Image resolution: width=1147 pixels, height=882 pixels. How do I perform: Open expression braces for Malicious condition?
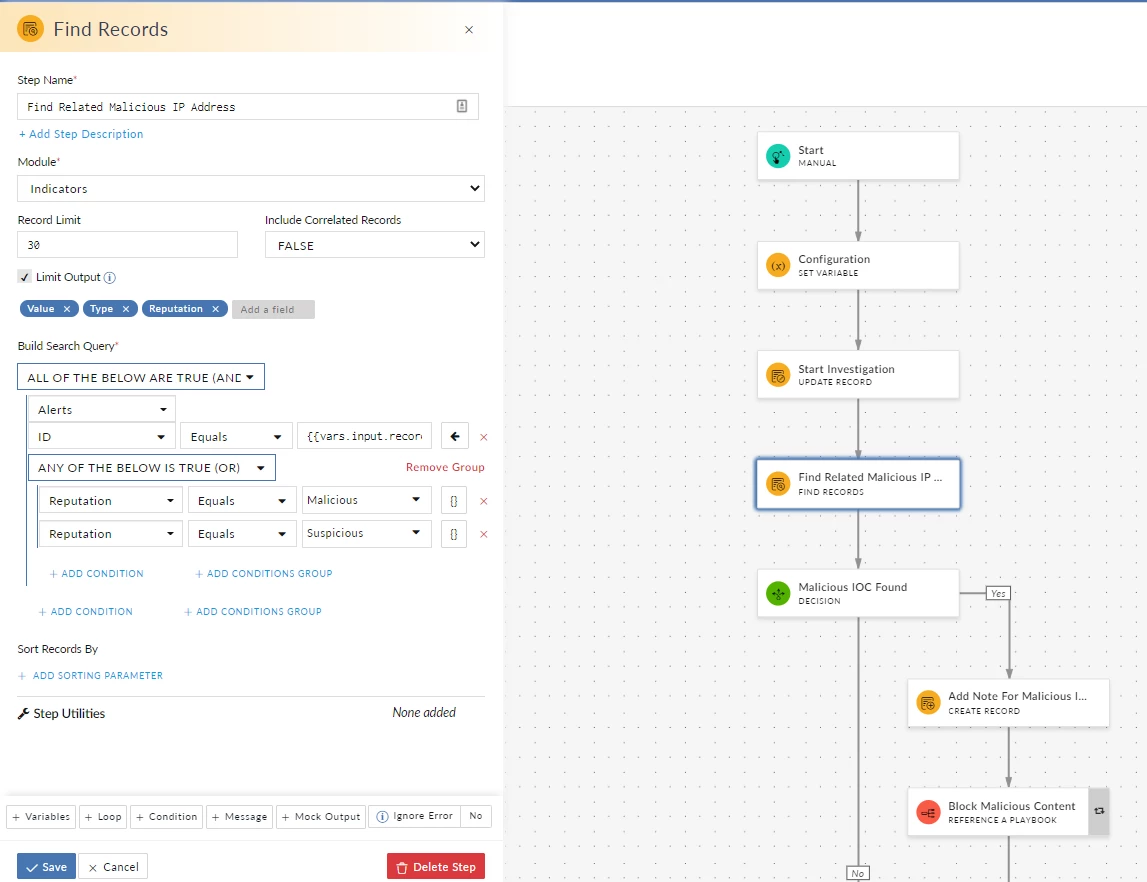[x=454, y=501]
